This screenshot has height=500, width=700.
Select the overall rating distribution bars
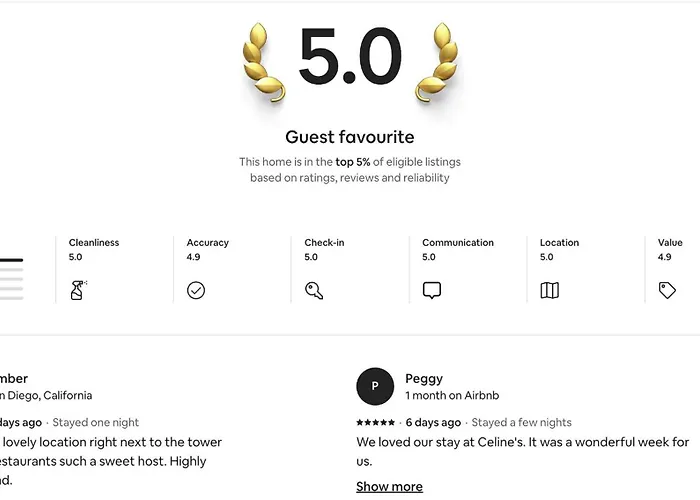[12, 279]
